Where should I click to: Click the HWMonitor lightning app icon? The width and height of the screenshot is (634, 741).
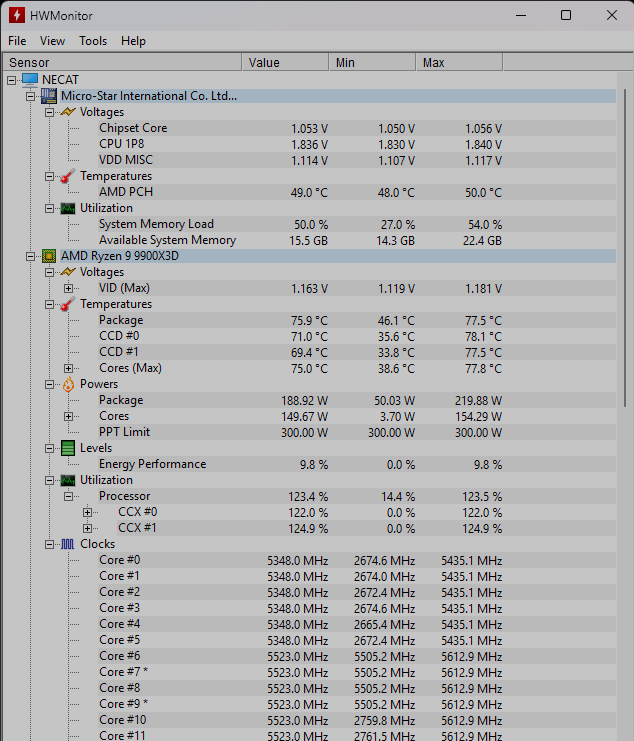[x=17, y=16]
